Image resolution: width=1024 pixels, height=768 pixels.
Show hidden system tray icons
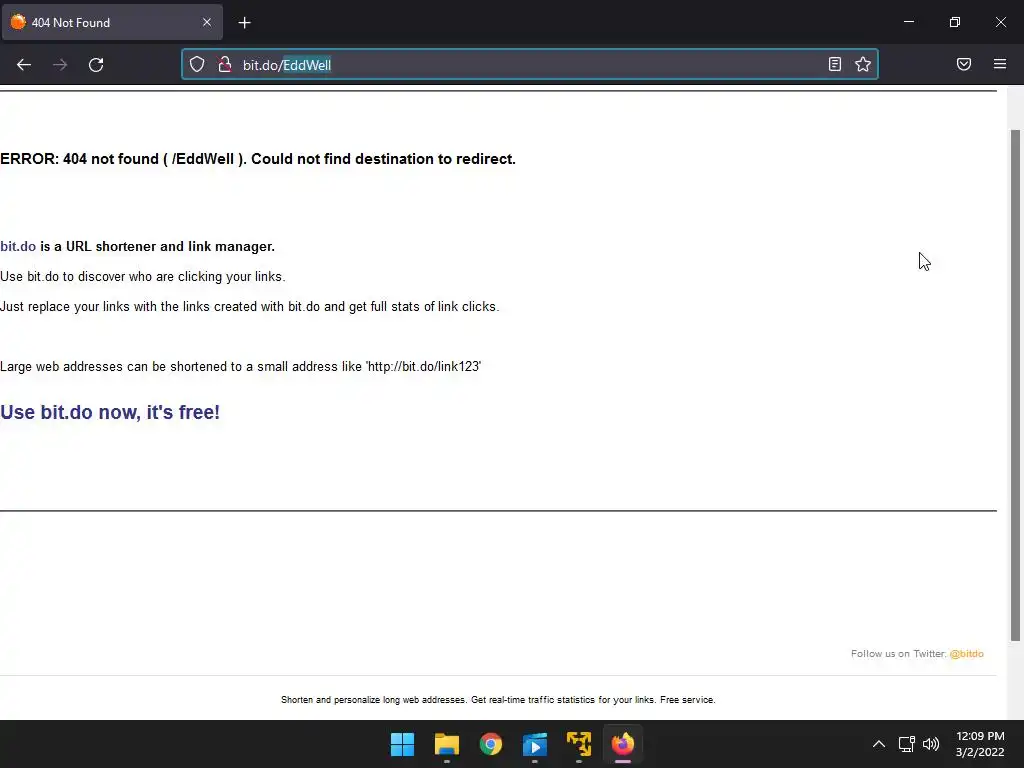click(879, 744)
